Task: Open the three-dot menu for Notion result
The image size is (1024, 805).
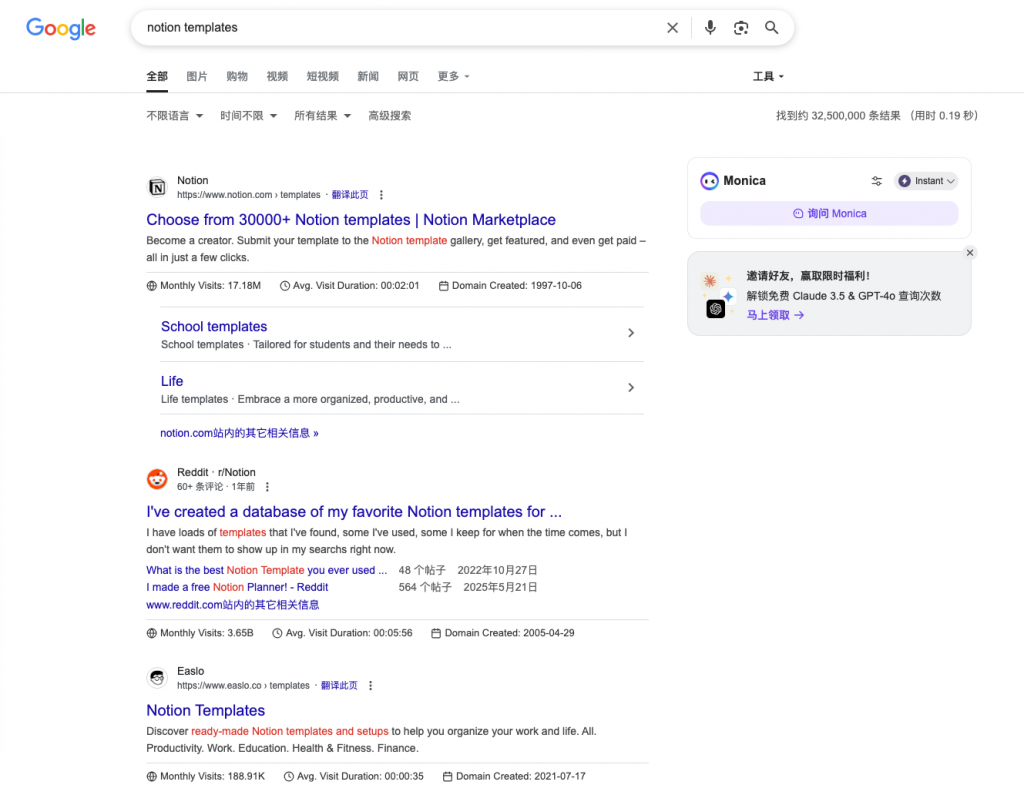Action: [381, 195]
